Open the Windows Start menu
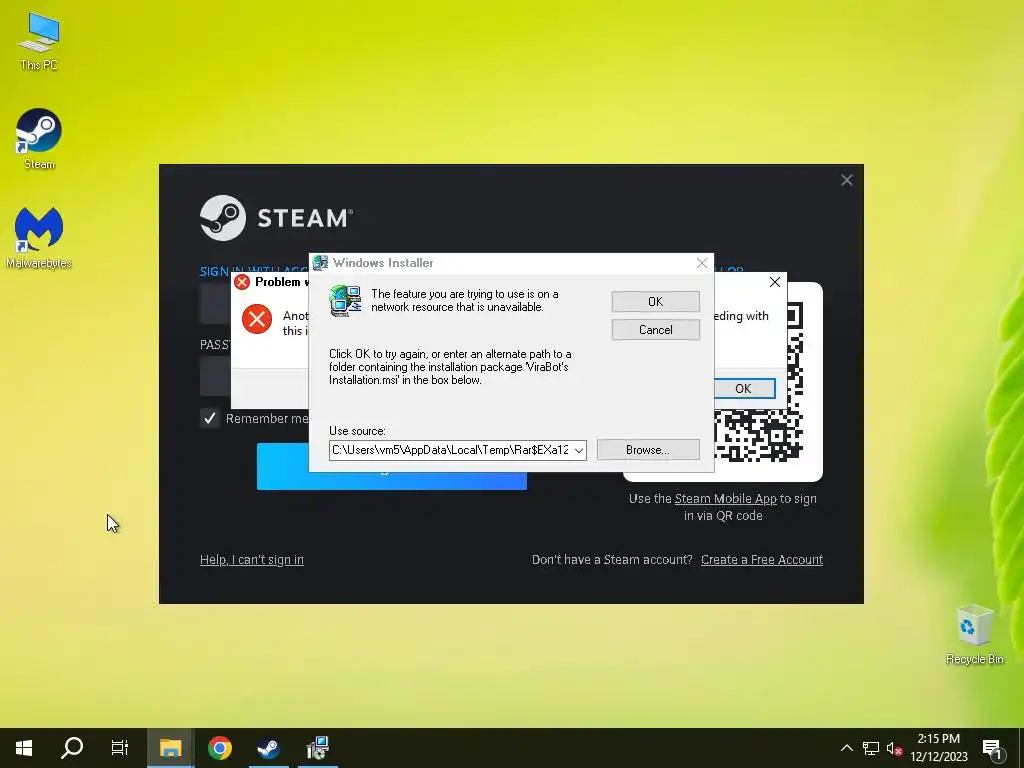Image resolution: width=1024 pixels, height=768 pixels. coord(24,748)
